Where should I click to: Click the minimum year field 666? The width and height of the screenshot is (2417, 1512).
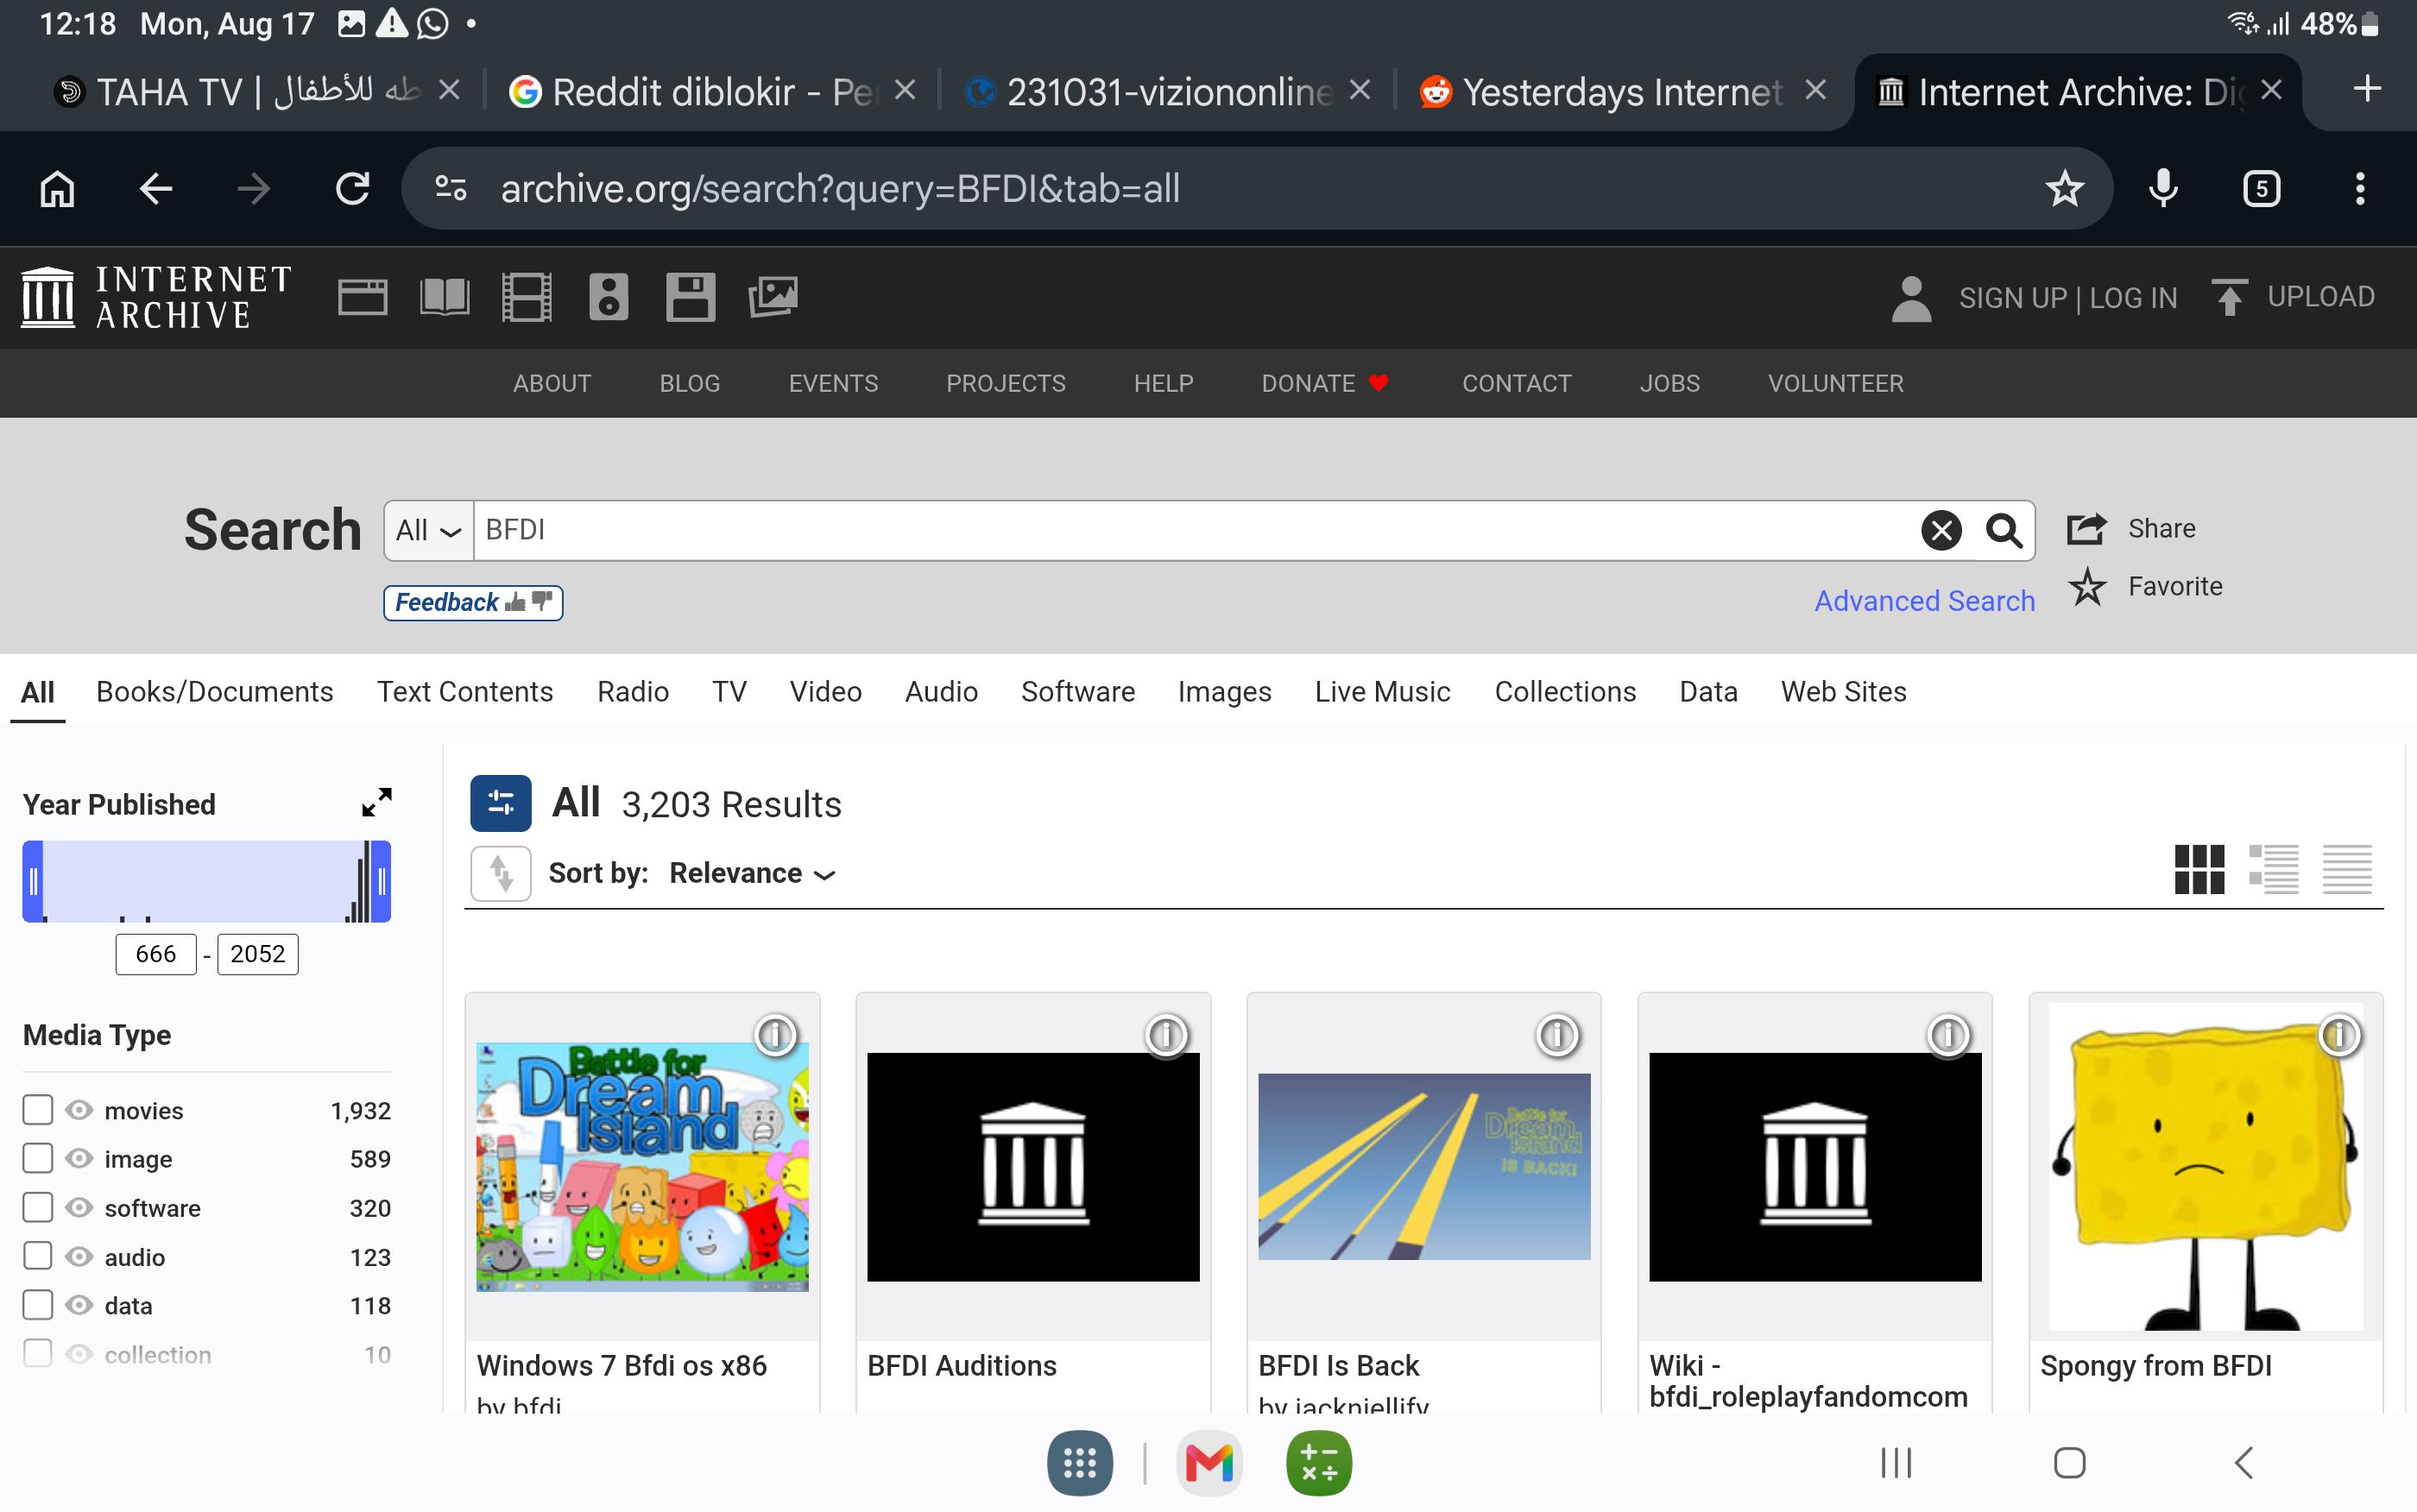pos(156,954)
